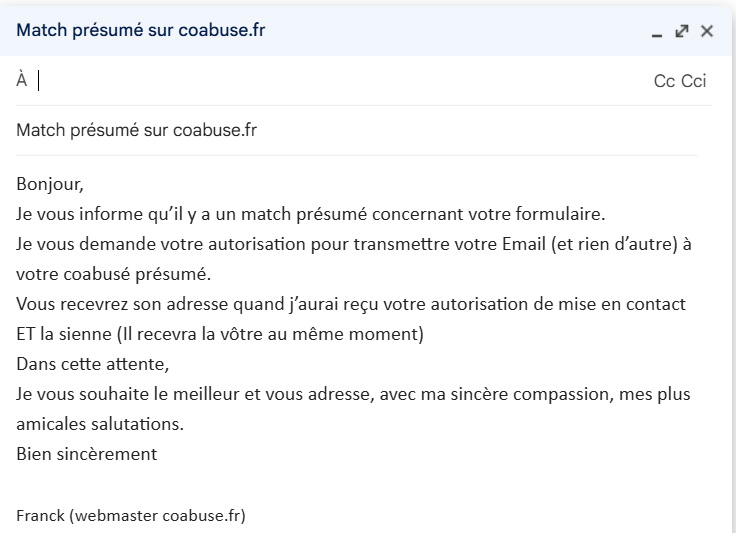The image size is (736, 533).
Task: Click the subject line field
Action: 357,130
